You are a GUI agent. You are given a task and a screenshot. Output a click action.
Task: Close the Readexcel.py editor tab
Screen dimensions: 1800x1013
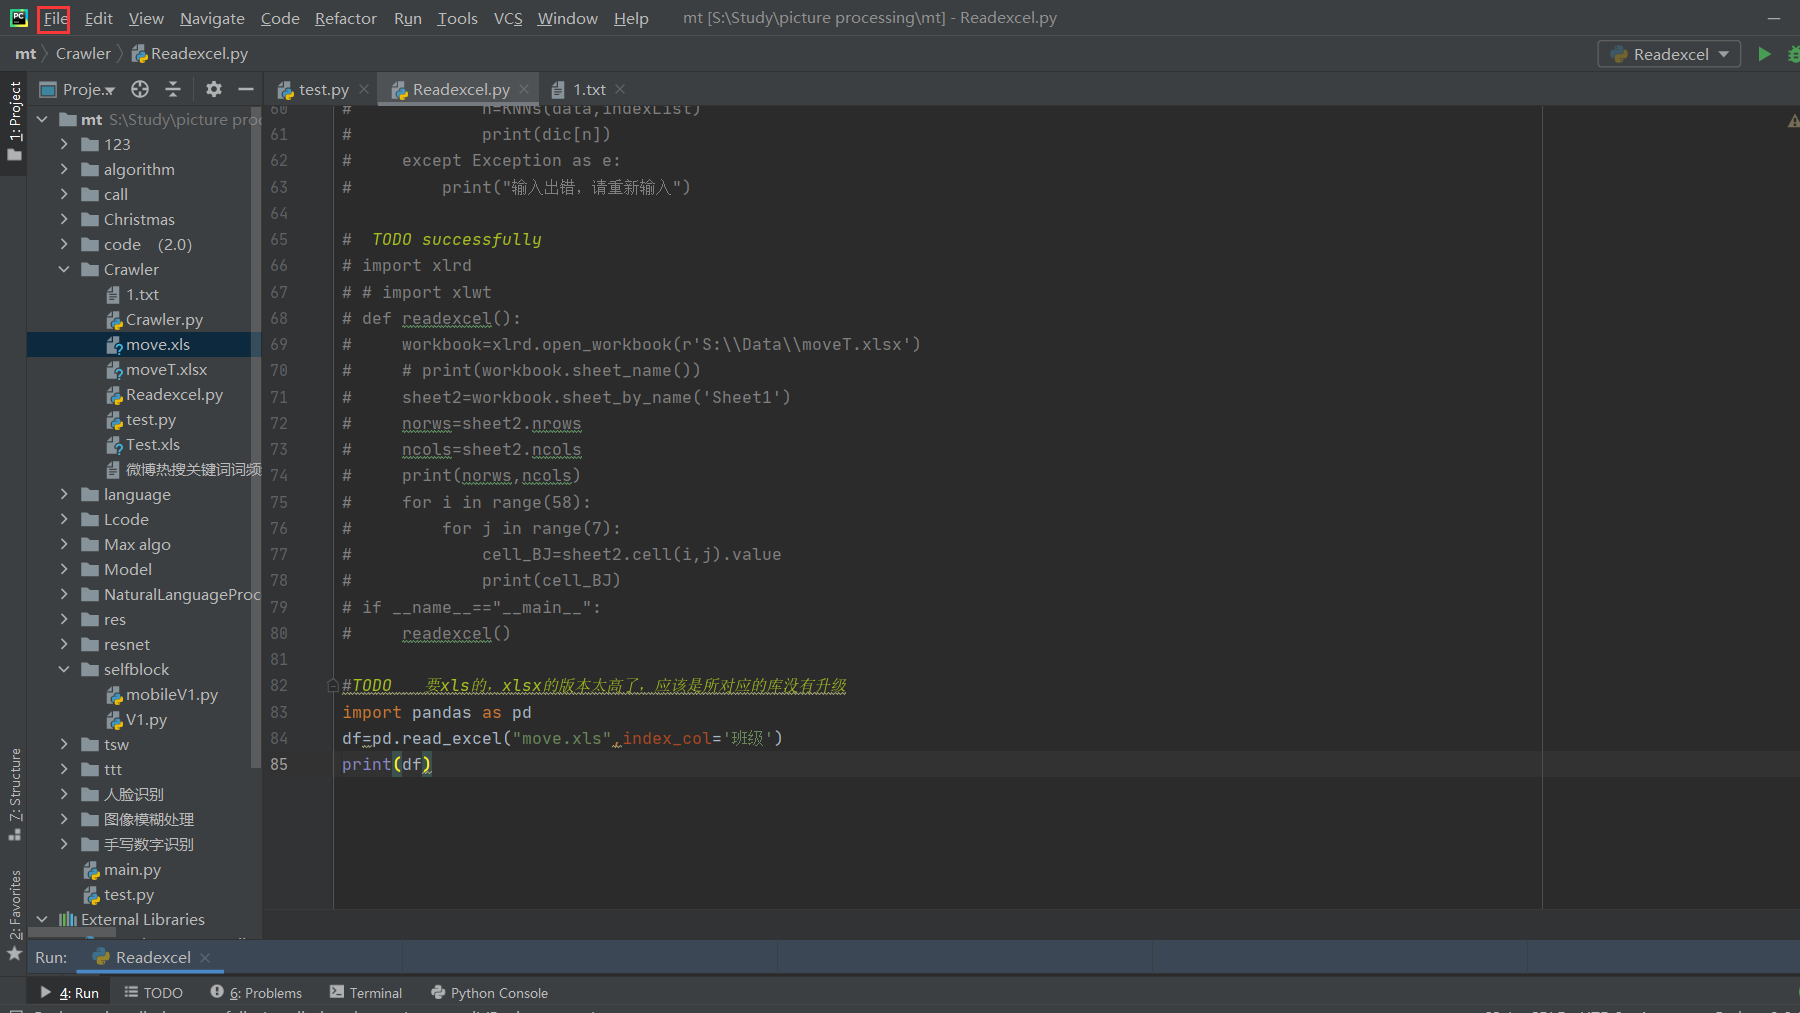(x=524, y=89)
